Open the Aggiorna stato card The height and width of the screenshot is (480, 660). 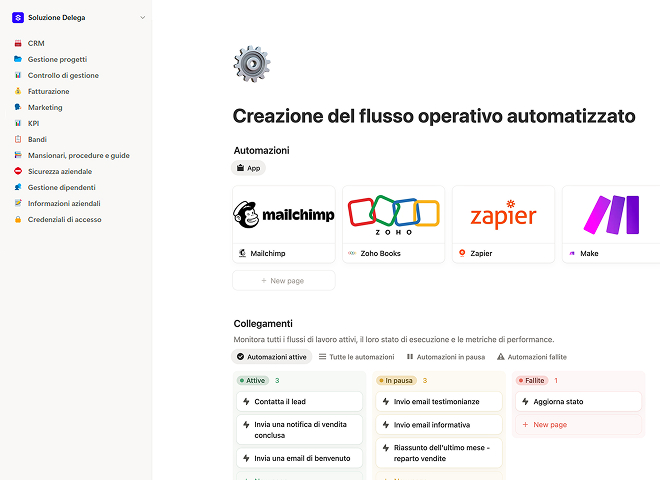578,402
